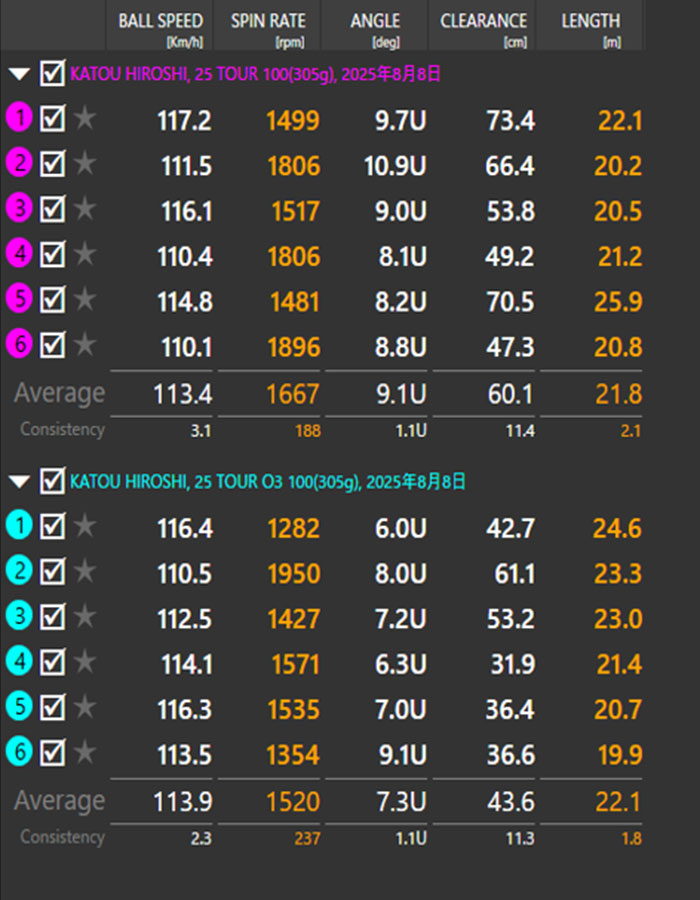Star shot 1 in the magenta TOUR 100 group
Viewport: 700px width, 900px height.
click(x=85, y=119)
